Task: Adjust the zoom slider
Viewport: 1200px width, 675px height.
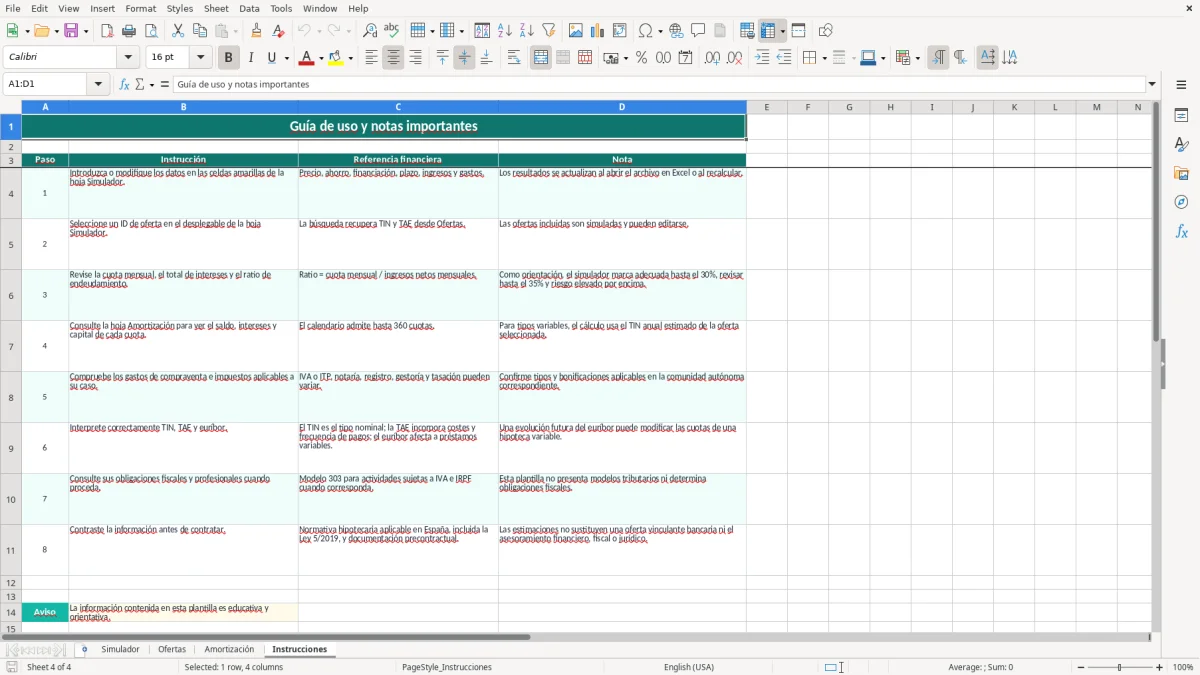Action: coord(1120,667)
